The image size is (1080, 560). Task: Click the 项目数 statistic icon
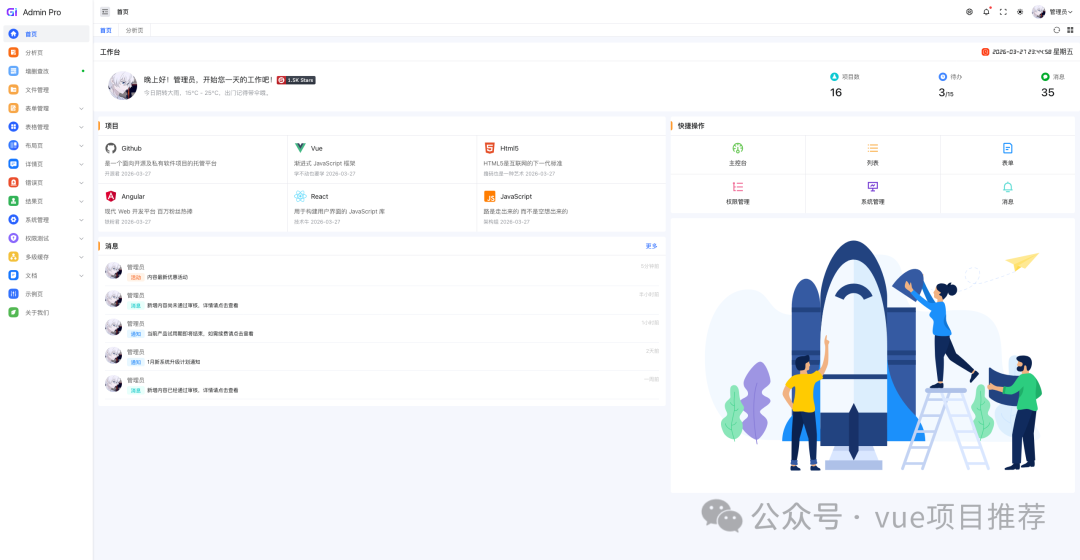coord(834,76)
